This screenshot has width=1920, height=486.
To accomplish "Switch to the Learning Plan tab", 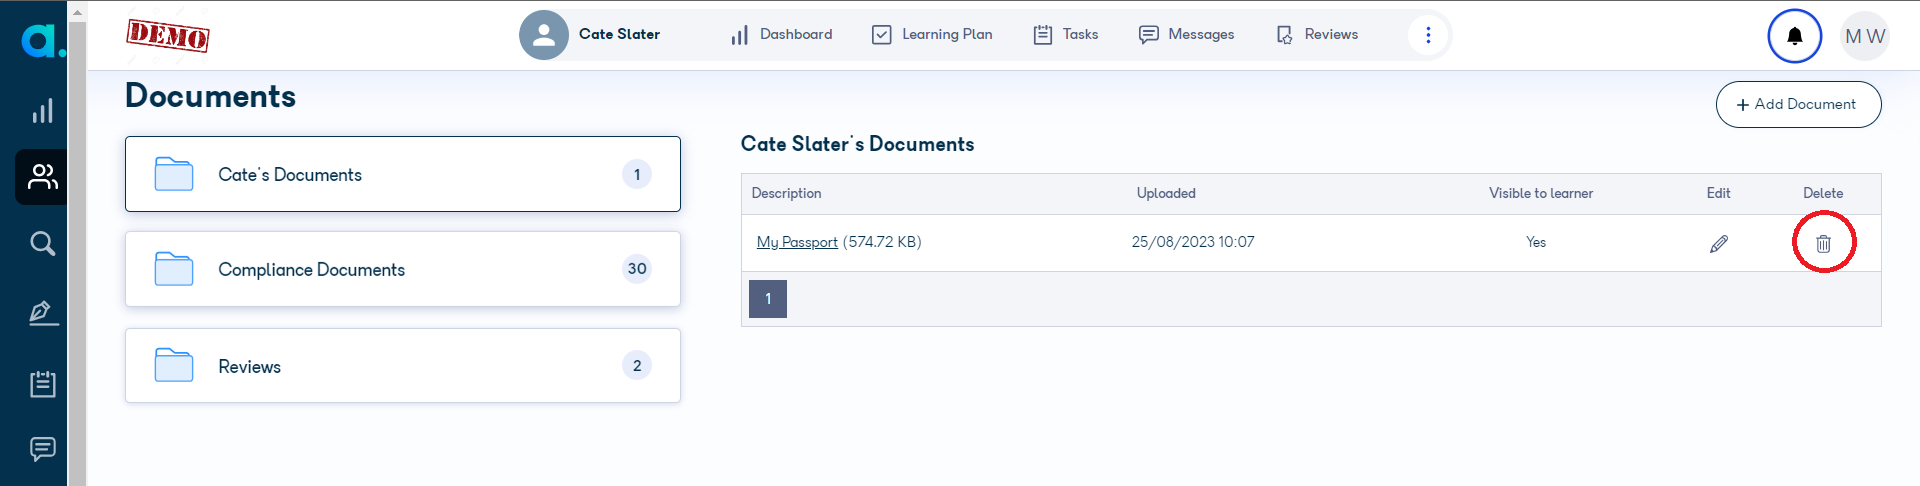I will (x=932, y=35).
